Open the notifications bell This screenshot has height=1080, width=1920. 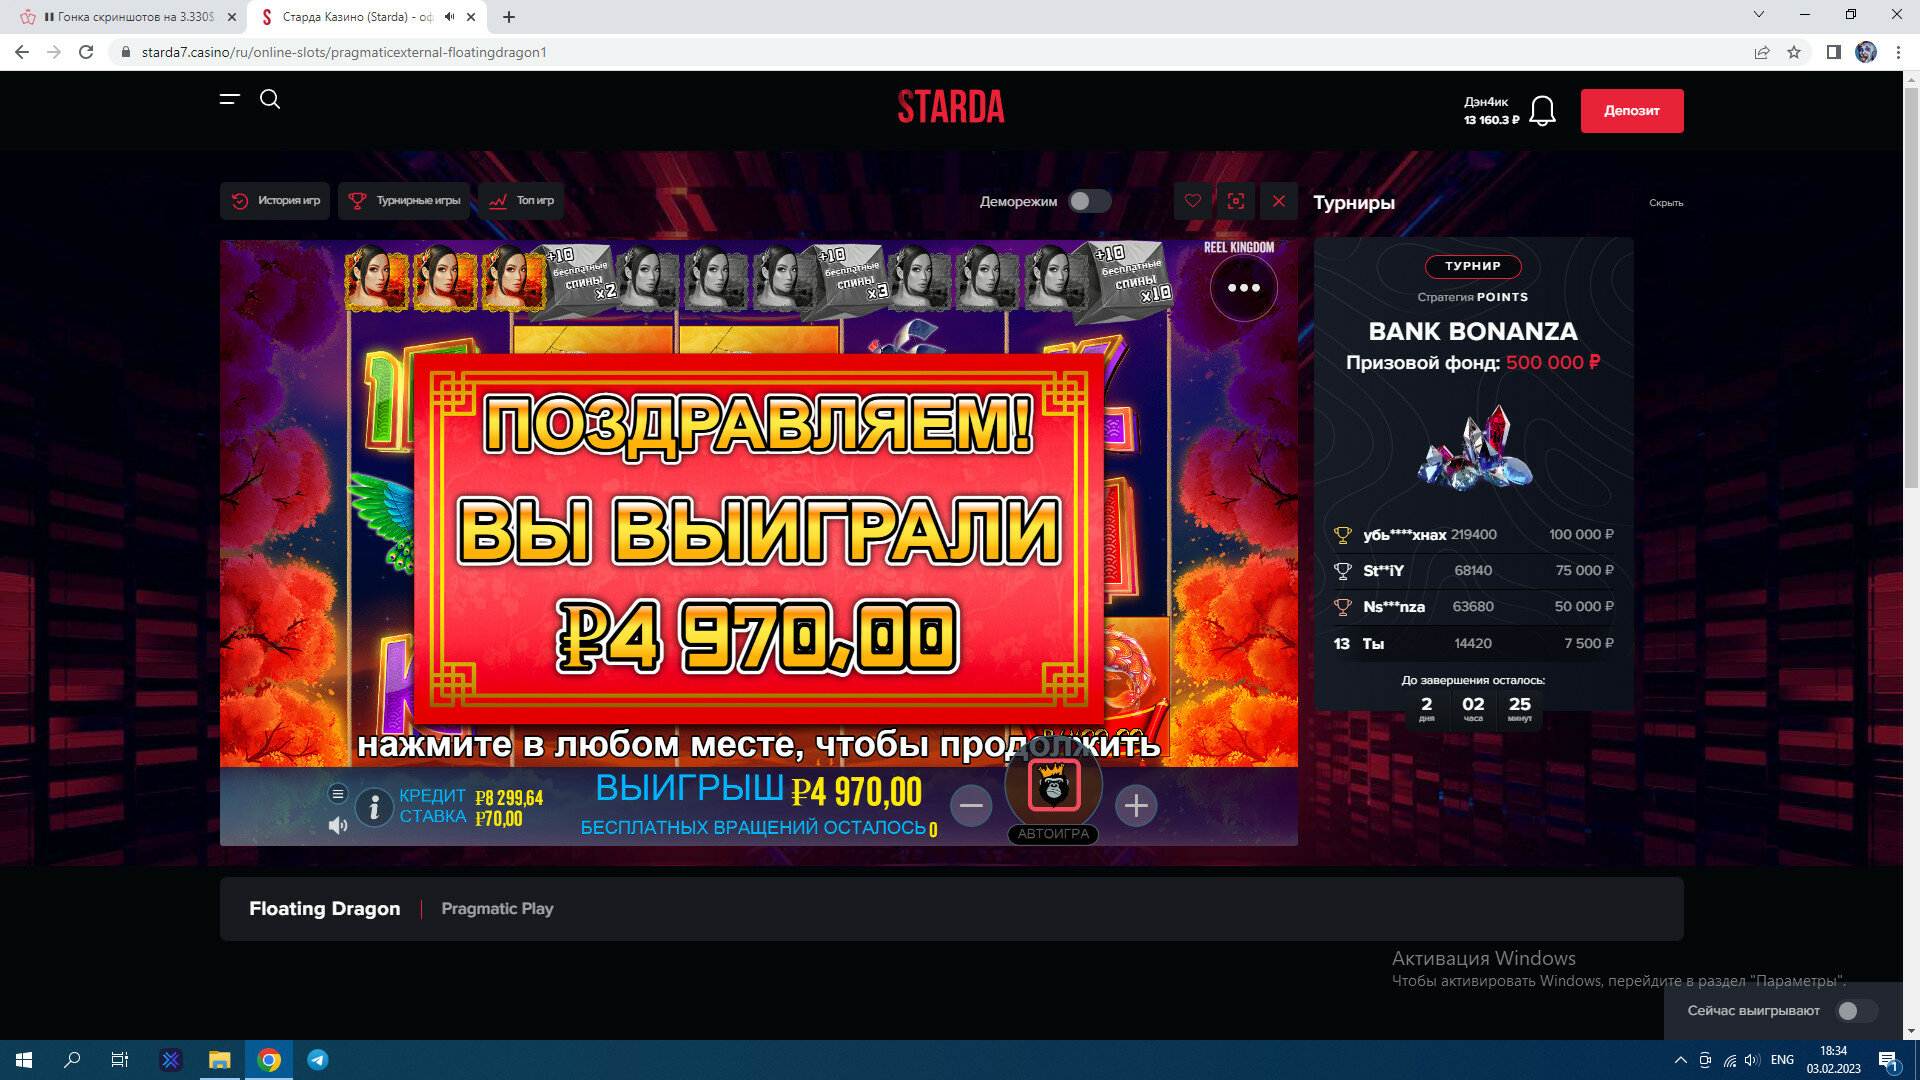[x=1542, y=111]
